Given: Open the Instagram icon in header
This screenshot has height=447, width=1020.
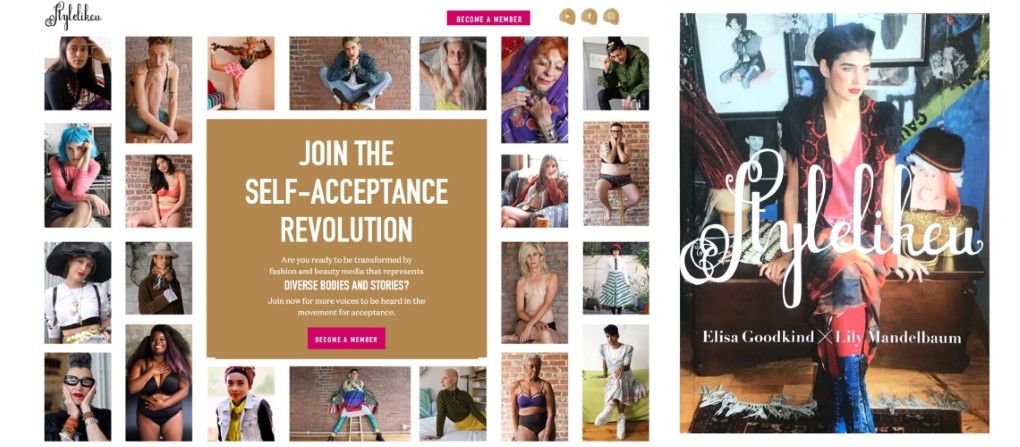Looking at the screenshot, I should click(x=610, y=16).
